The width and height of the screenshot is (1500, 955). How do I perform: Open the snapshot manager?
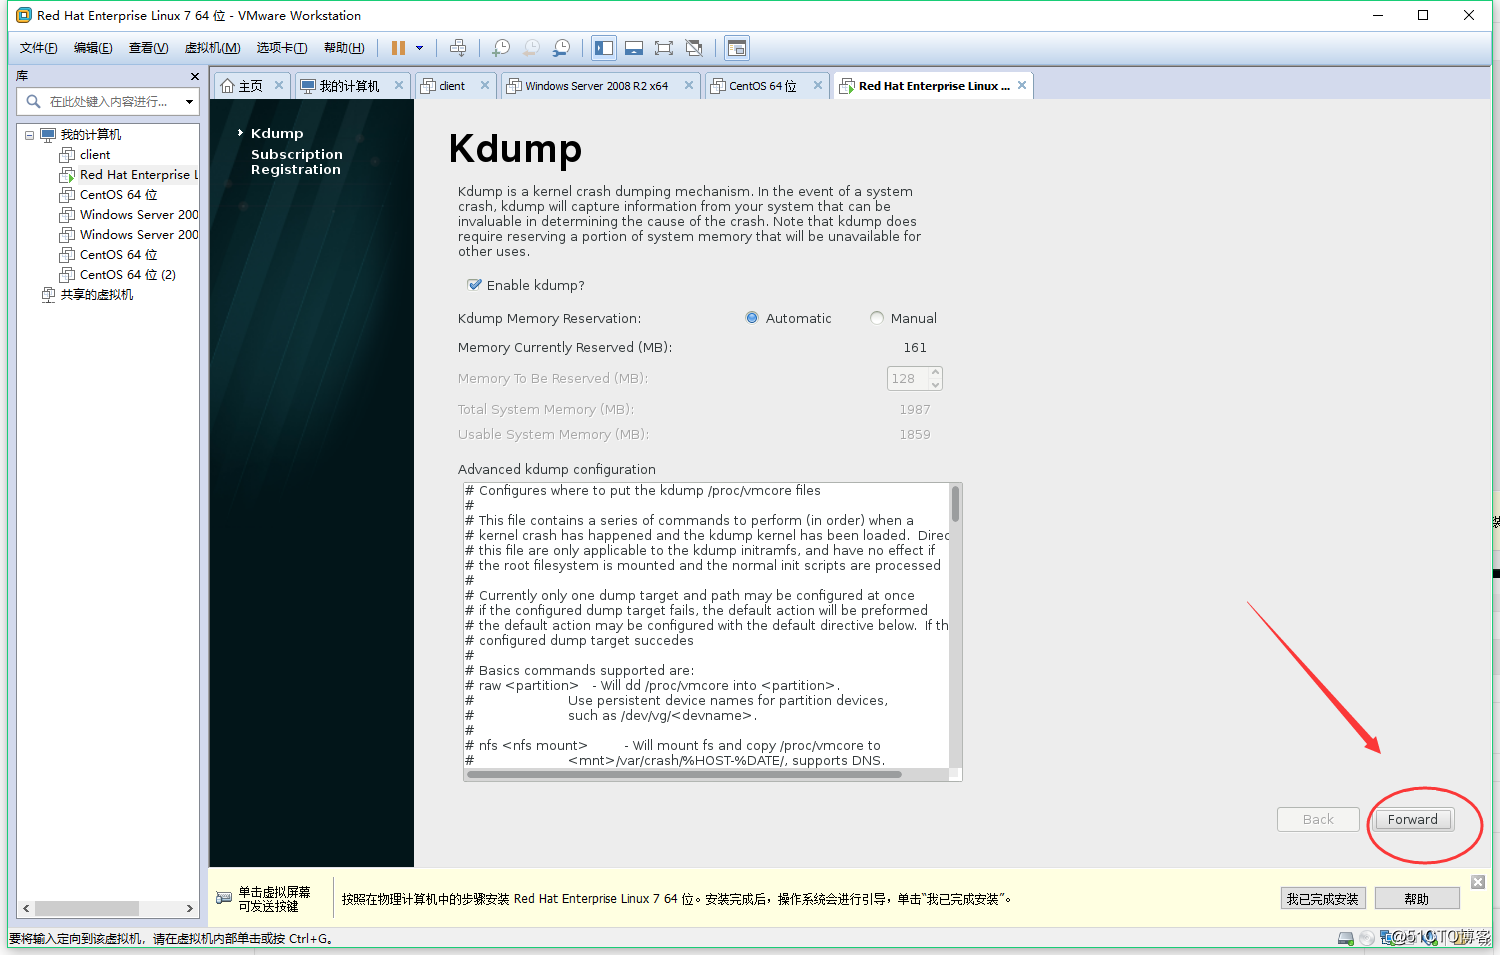(x=562, y=48)
